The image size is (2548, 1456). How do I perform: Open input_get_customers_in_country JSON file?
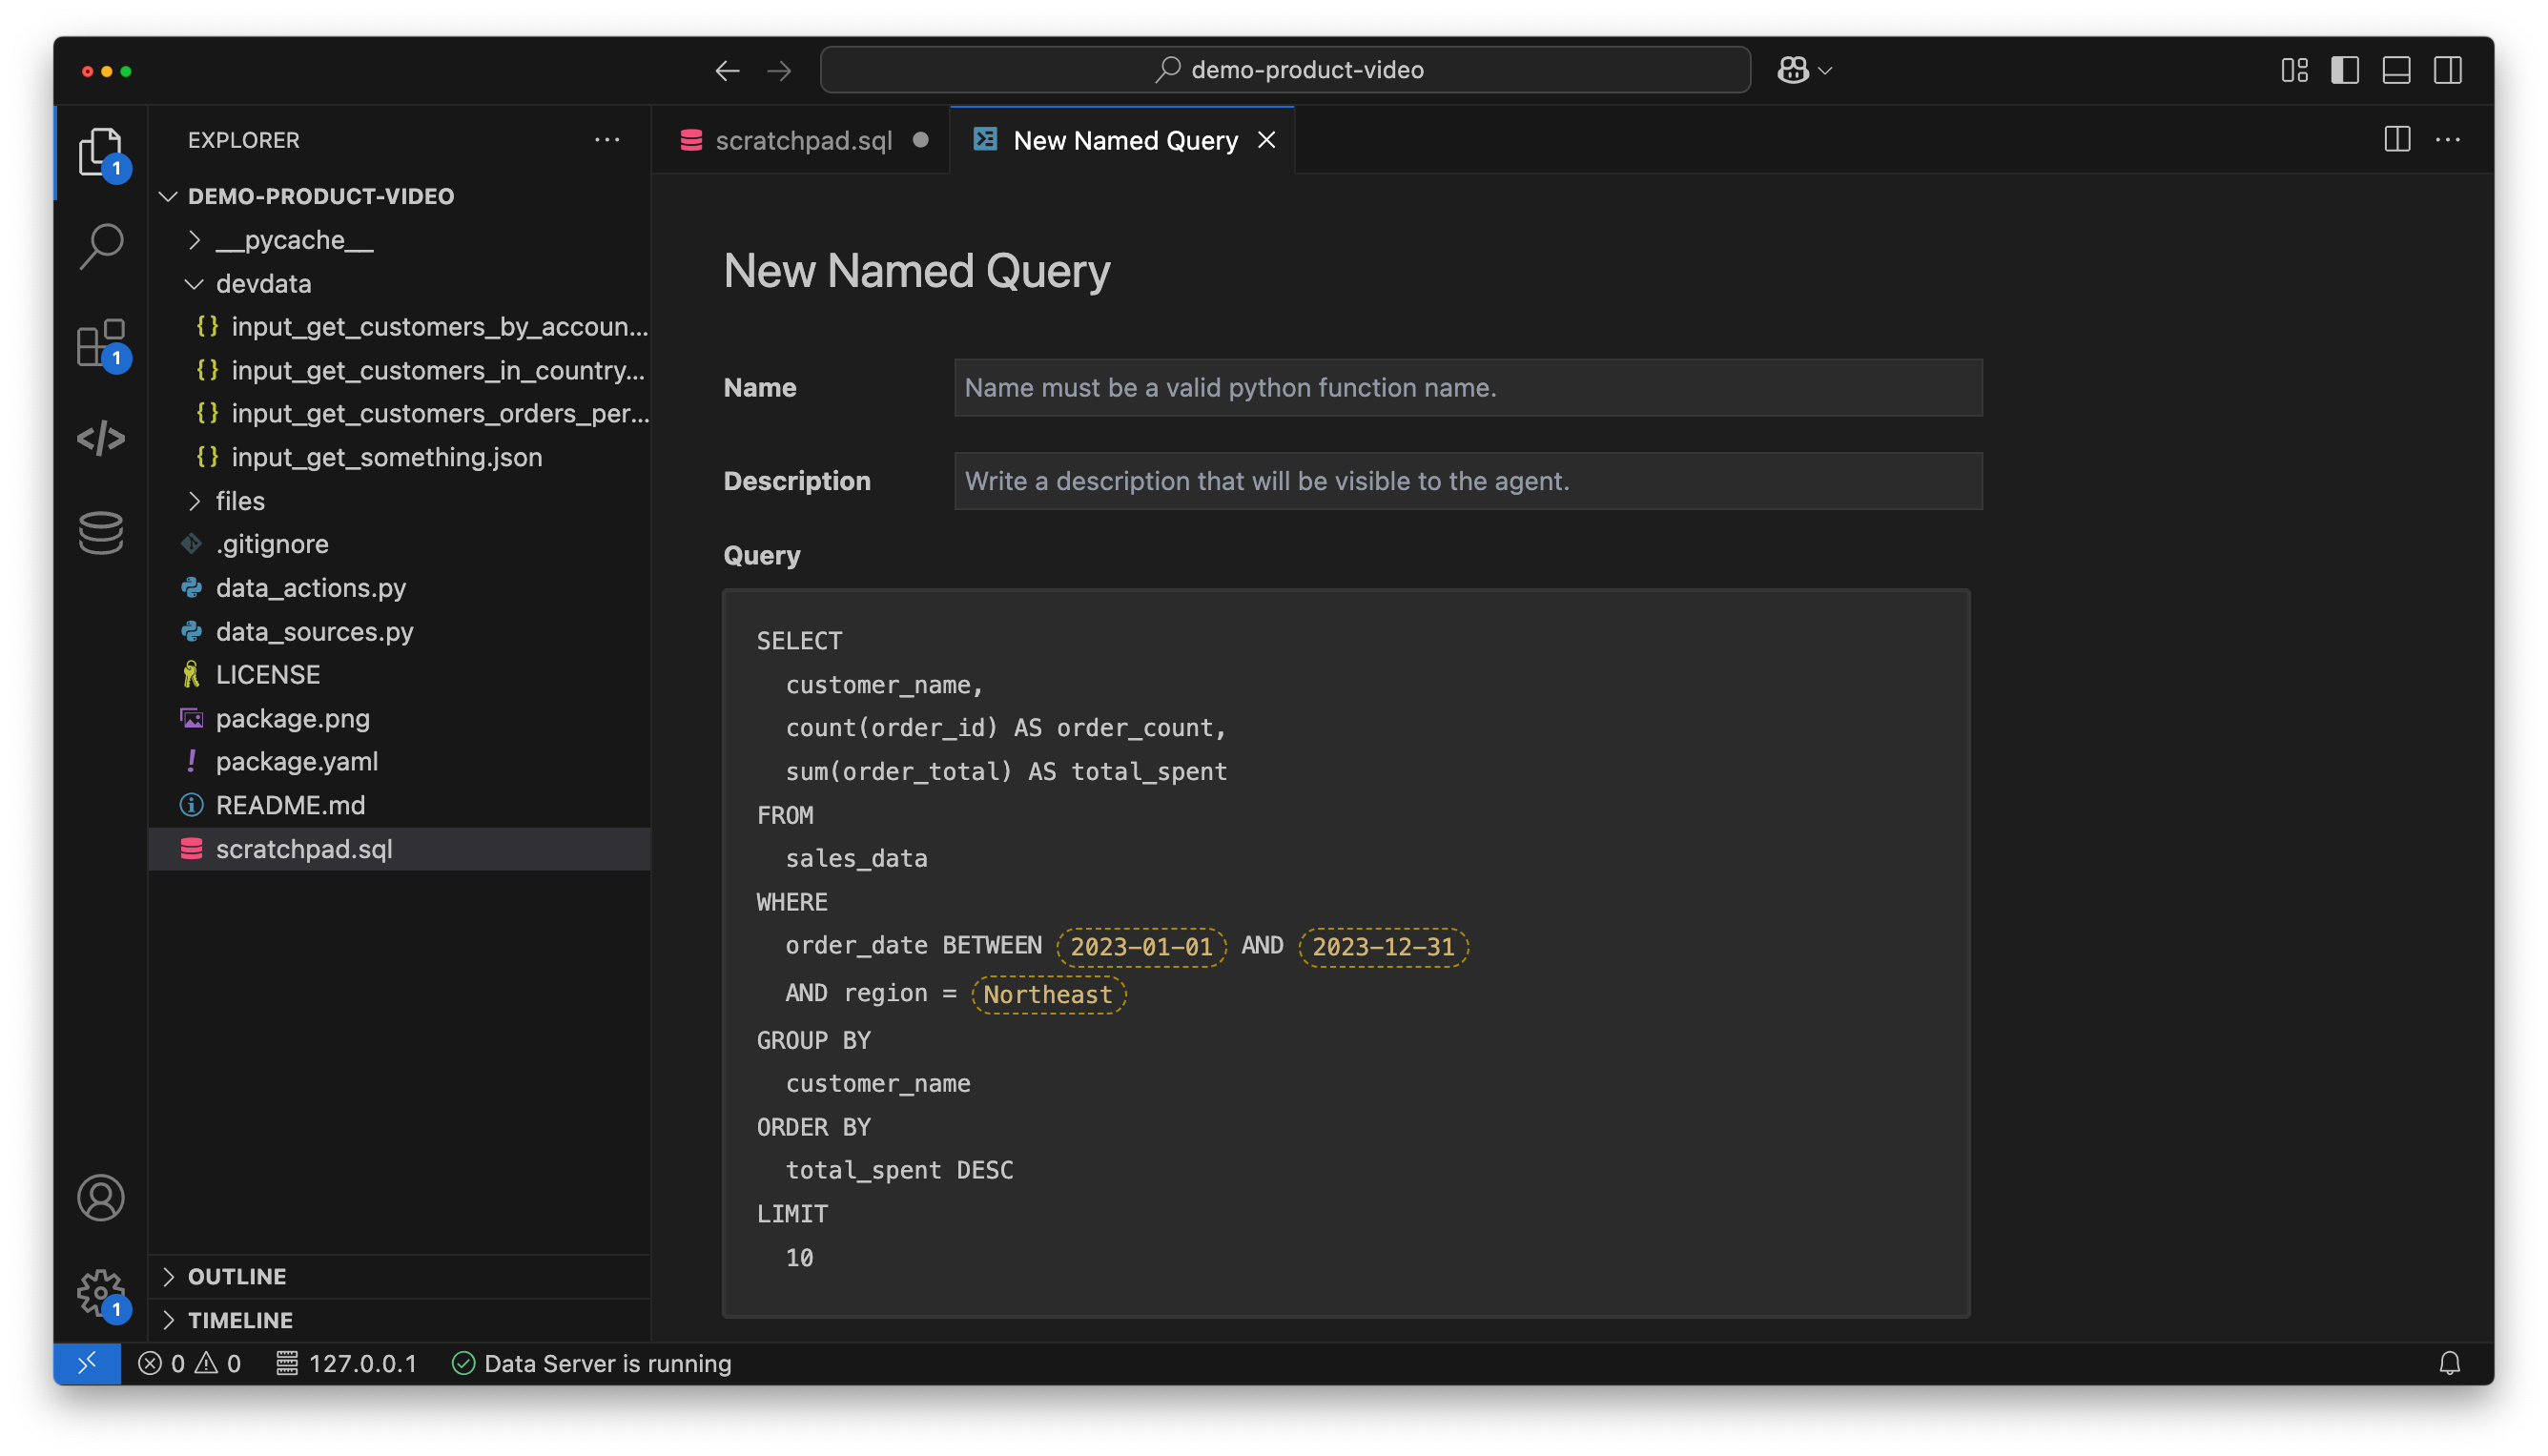400,370
